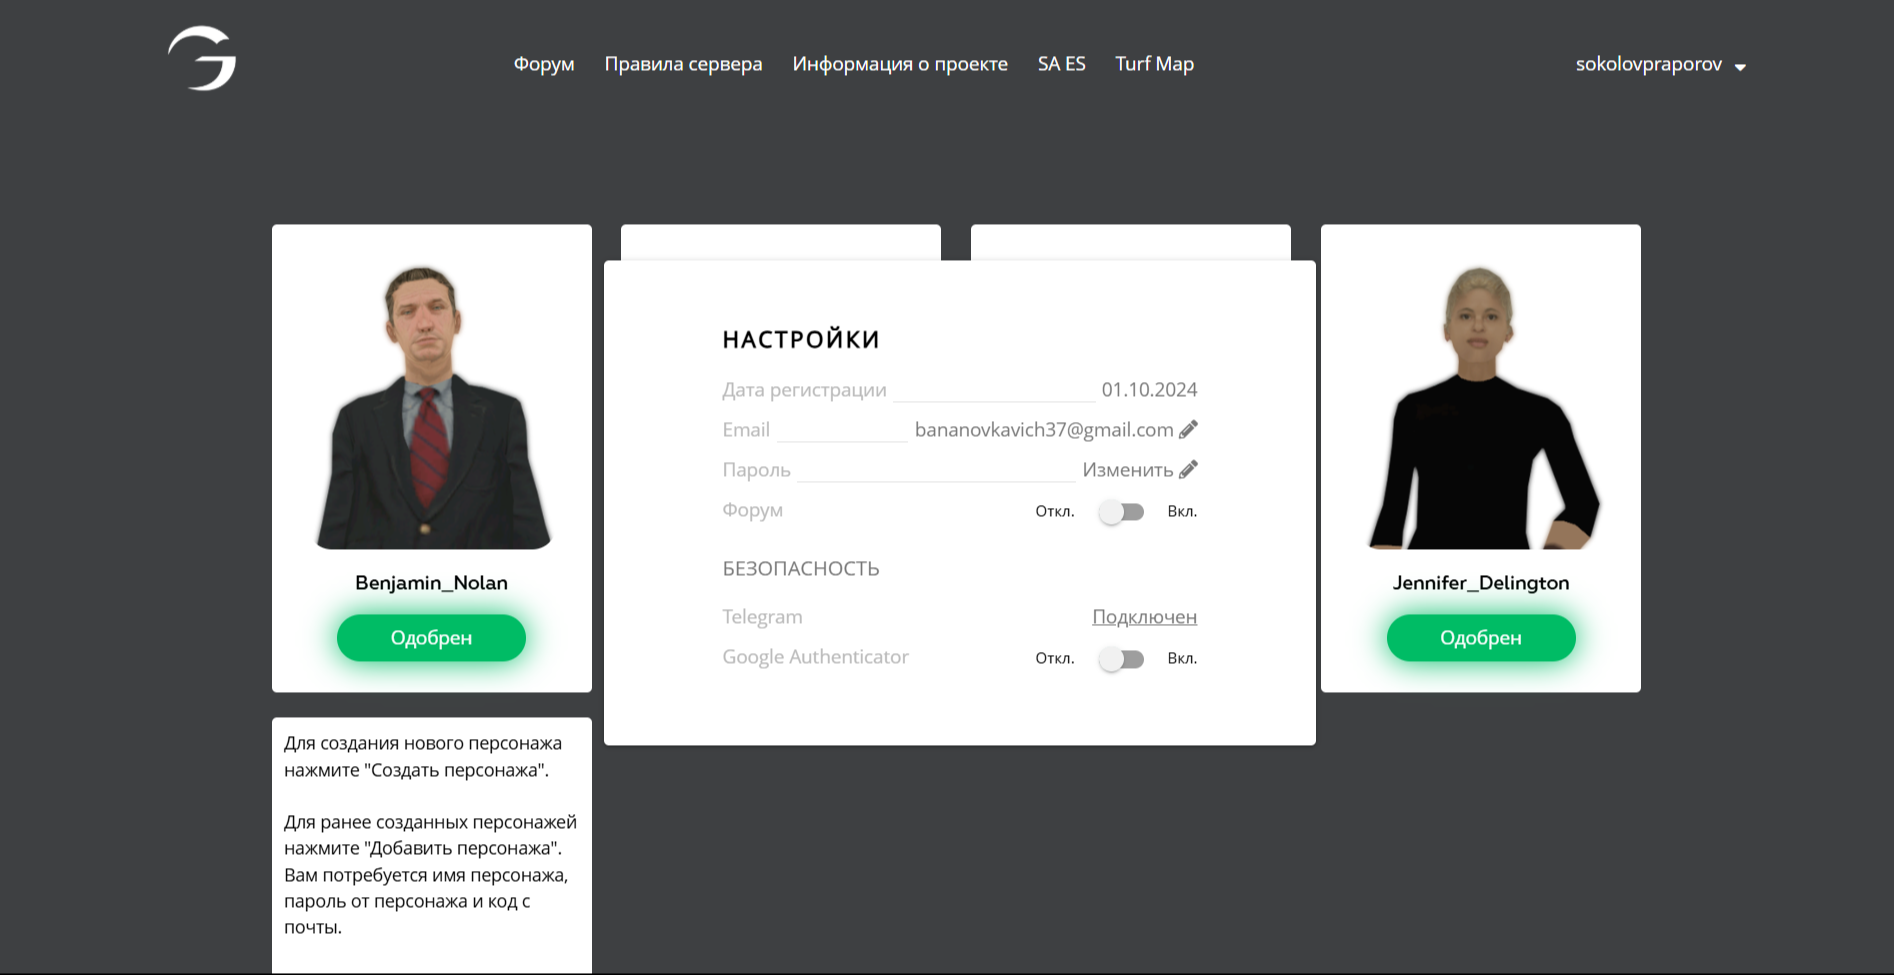
Task: Enable Google Authenticator switch
Action: (1121, 659)
